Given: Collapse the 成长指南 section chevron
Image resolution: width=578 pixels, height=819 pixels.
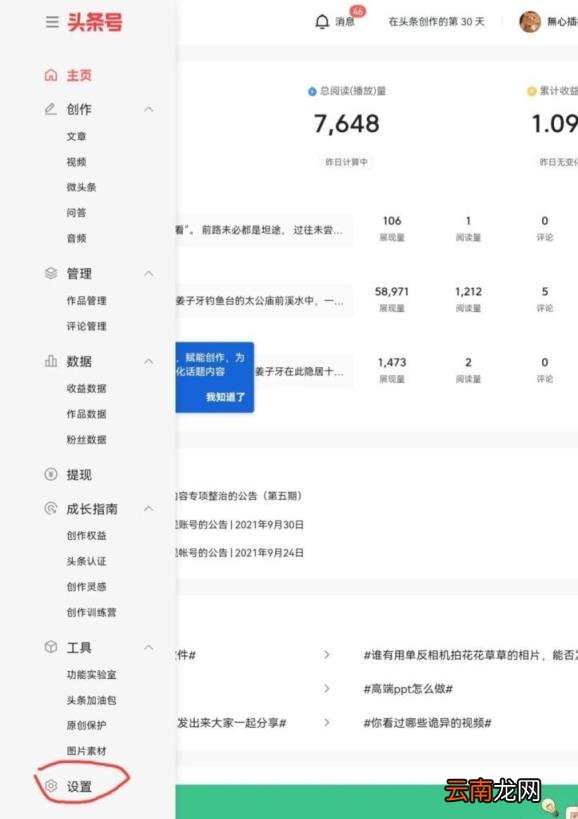Looking at the screenshot, I should pos(149,508).
